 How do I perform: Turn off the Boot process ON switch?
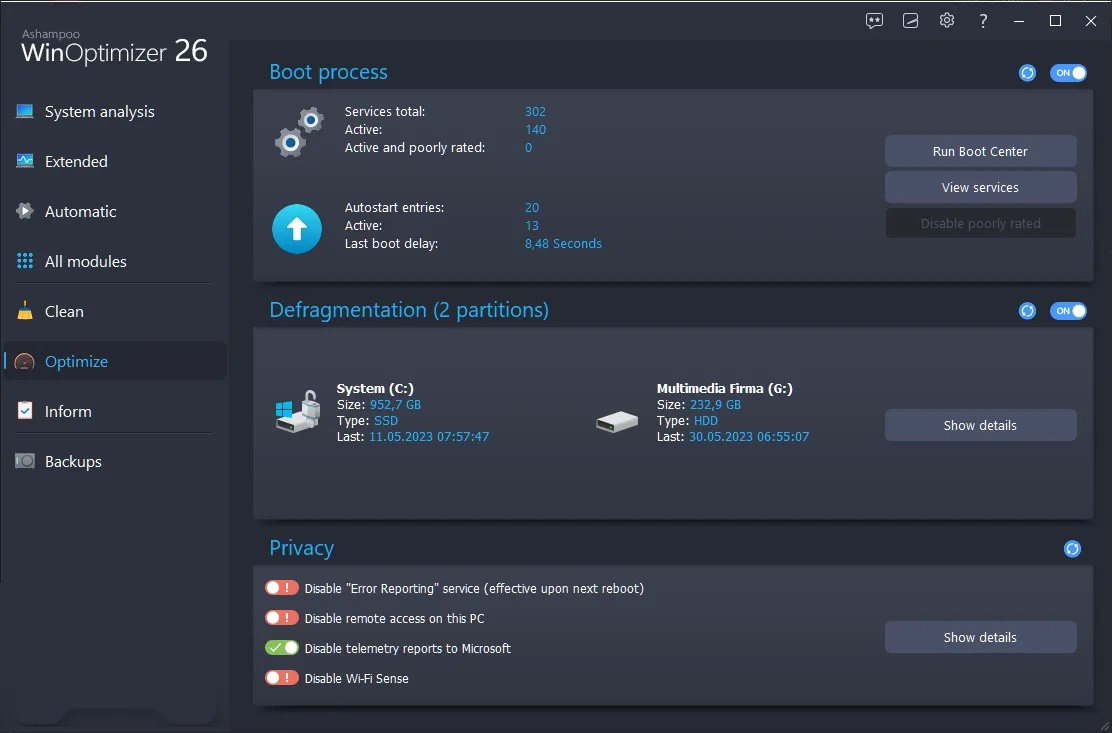[x=1068, y=72]
